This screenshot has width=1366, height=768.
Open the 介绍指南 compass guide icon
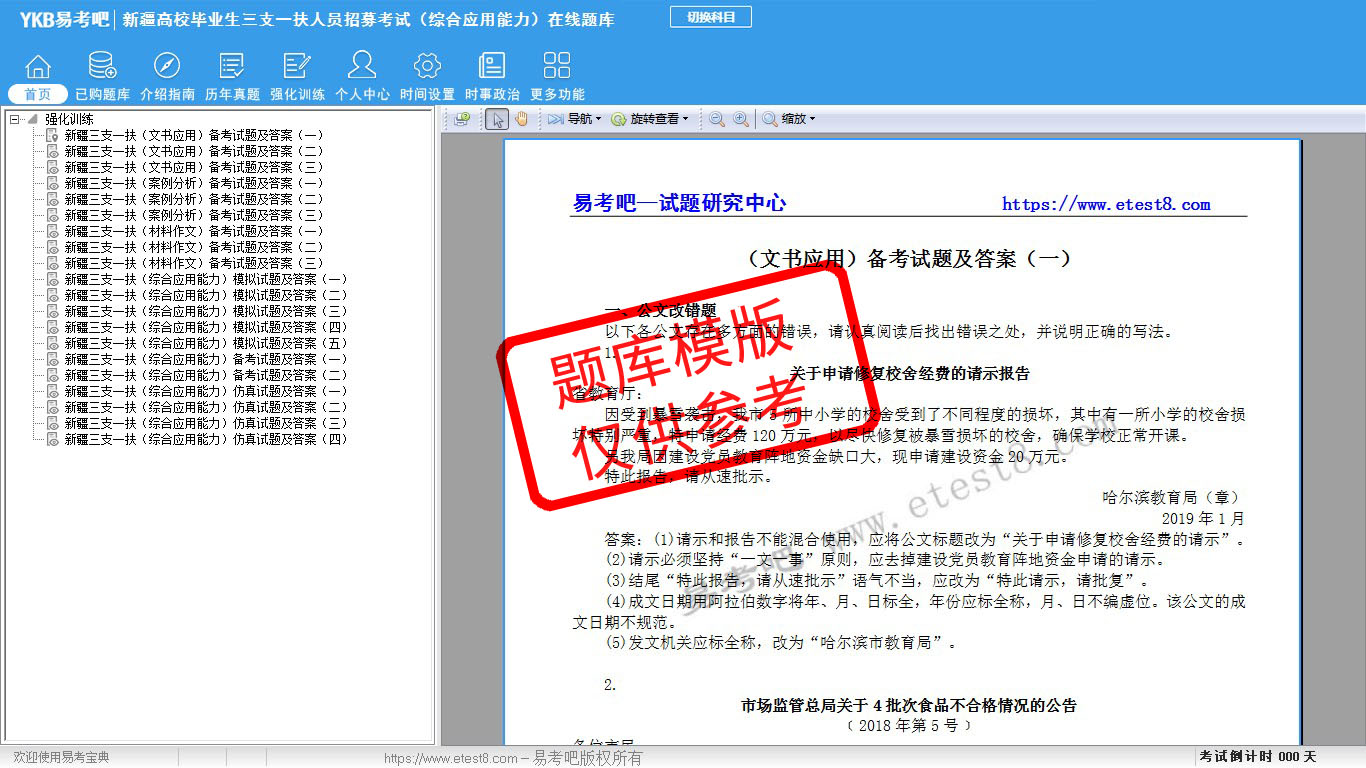[167, 68]
